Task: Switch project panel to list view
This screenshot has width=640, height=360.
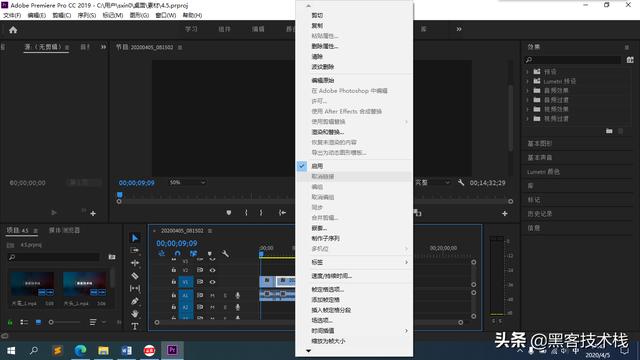Action: (x=24, y=322)
